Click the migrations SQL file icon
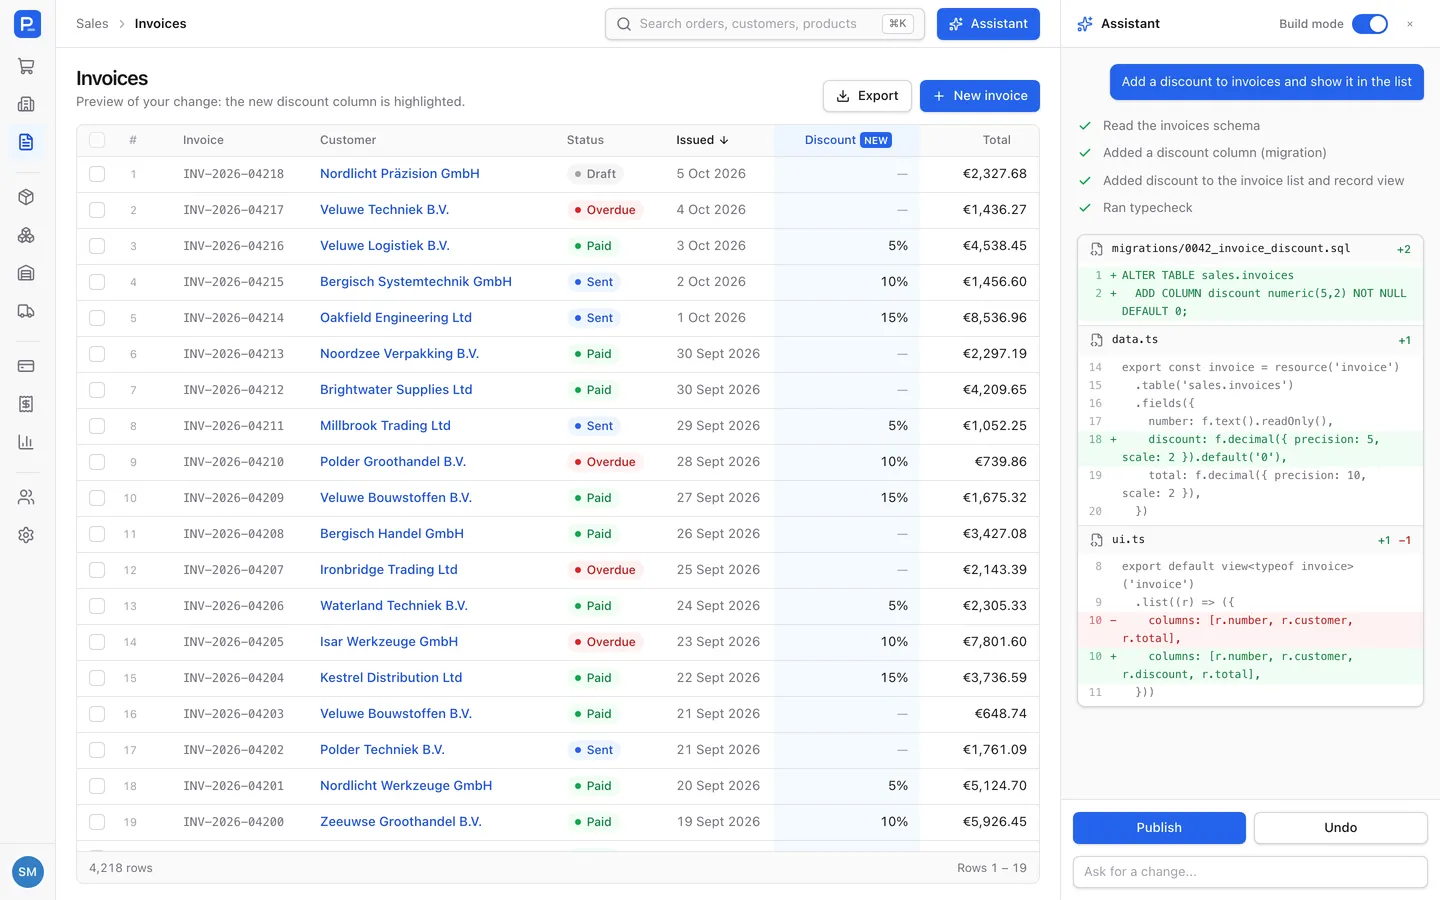 click(x=1096, y=249)
